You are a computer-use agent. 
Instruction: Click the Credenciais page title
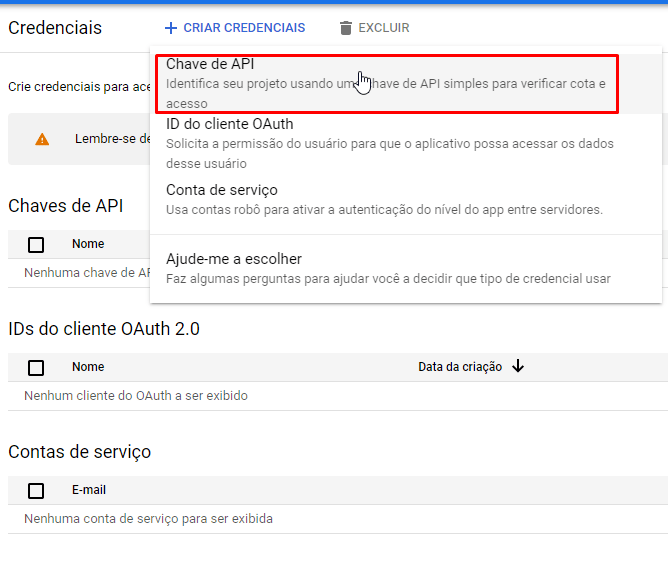[55, 28]
